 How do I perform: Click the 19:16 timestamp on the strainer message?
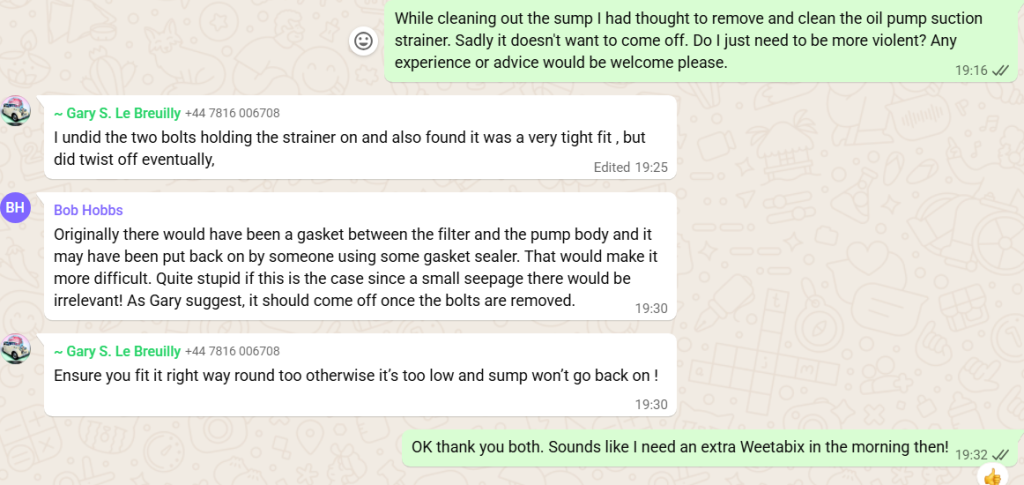tap(971, 70)
